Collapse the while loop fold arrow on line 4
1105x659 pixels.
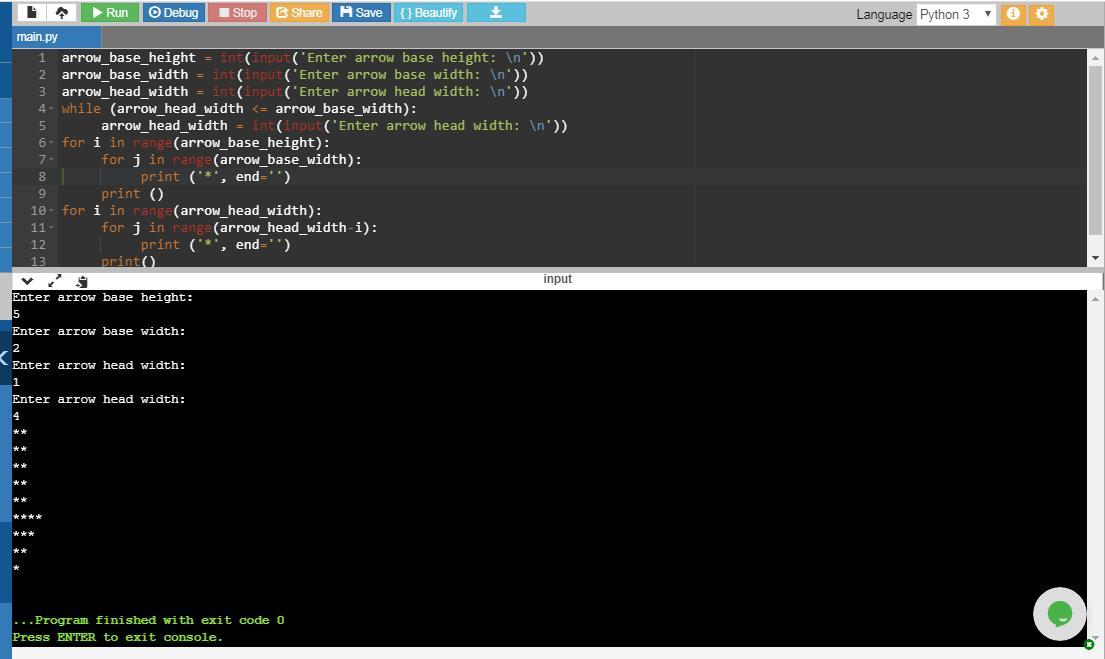[51, 109]
